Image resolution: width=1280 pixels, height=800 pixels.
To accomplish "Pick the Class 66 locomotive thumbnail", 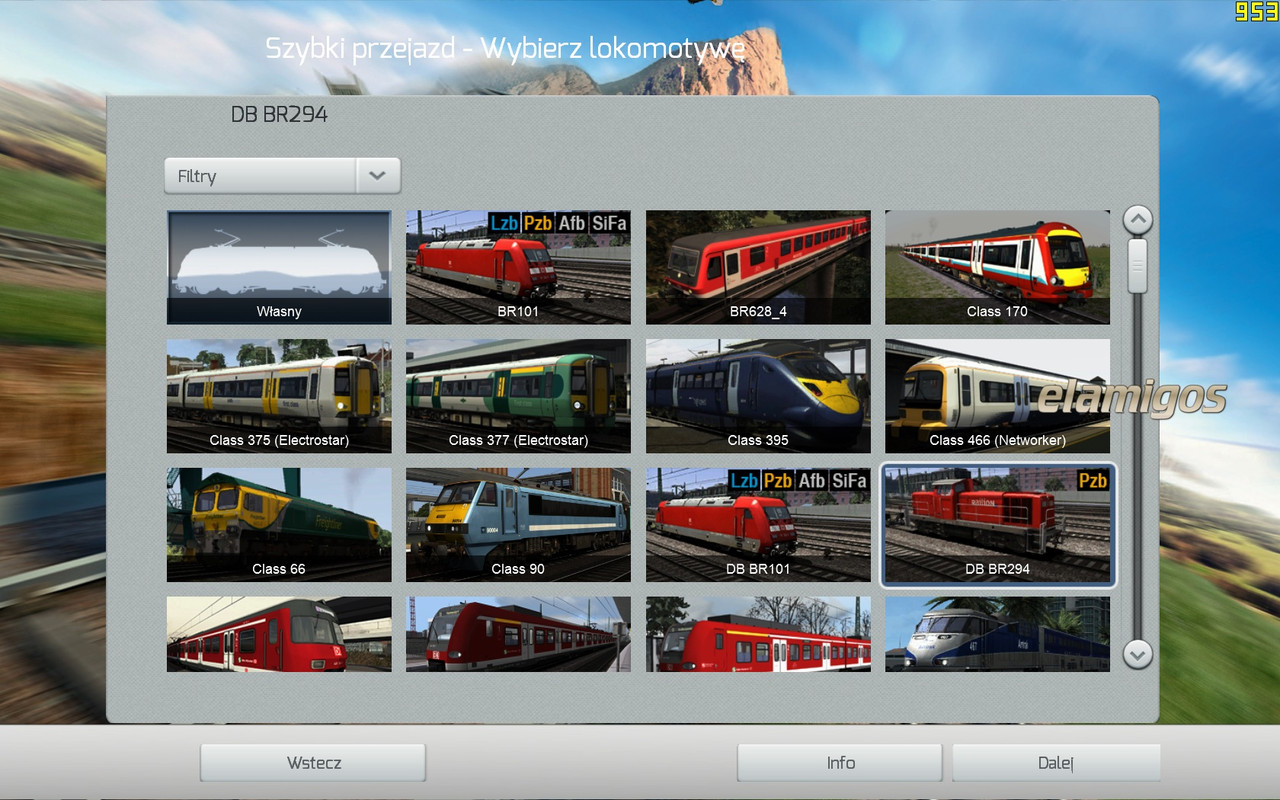I will 279,525.
